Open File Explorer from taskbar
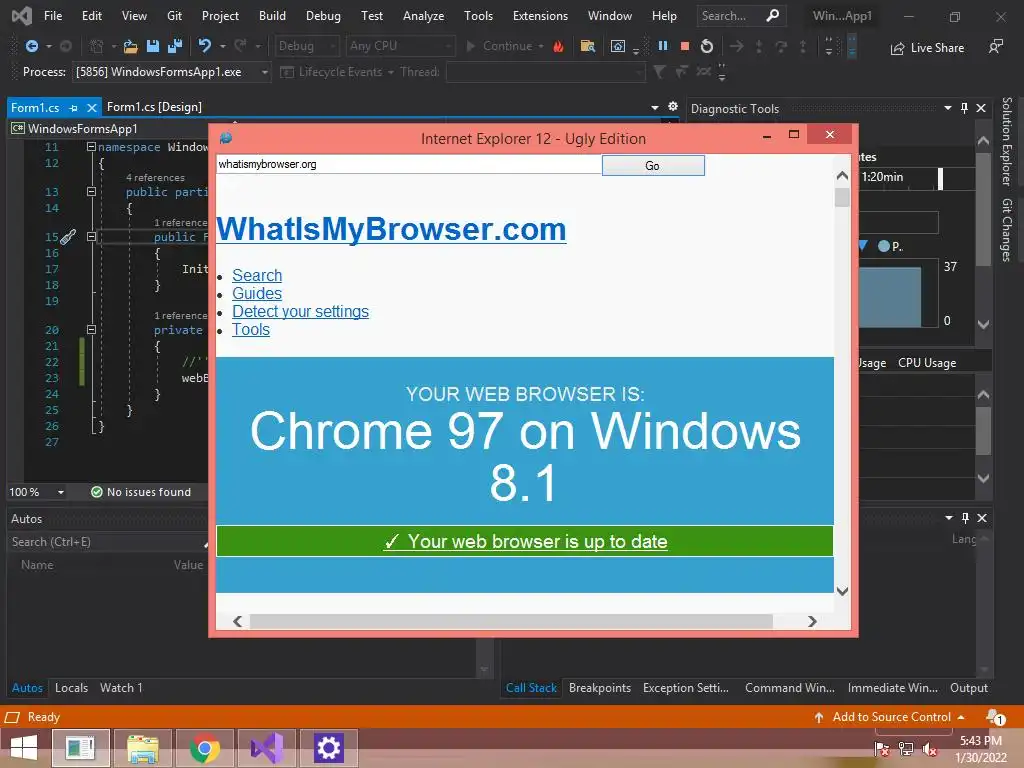This screenshot has height=768, width=1024. pyautogui.click(x=142, y=748)
